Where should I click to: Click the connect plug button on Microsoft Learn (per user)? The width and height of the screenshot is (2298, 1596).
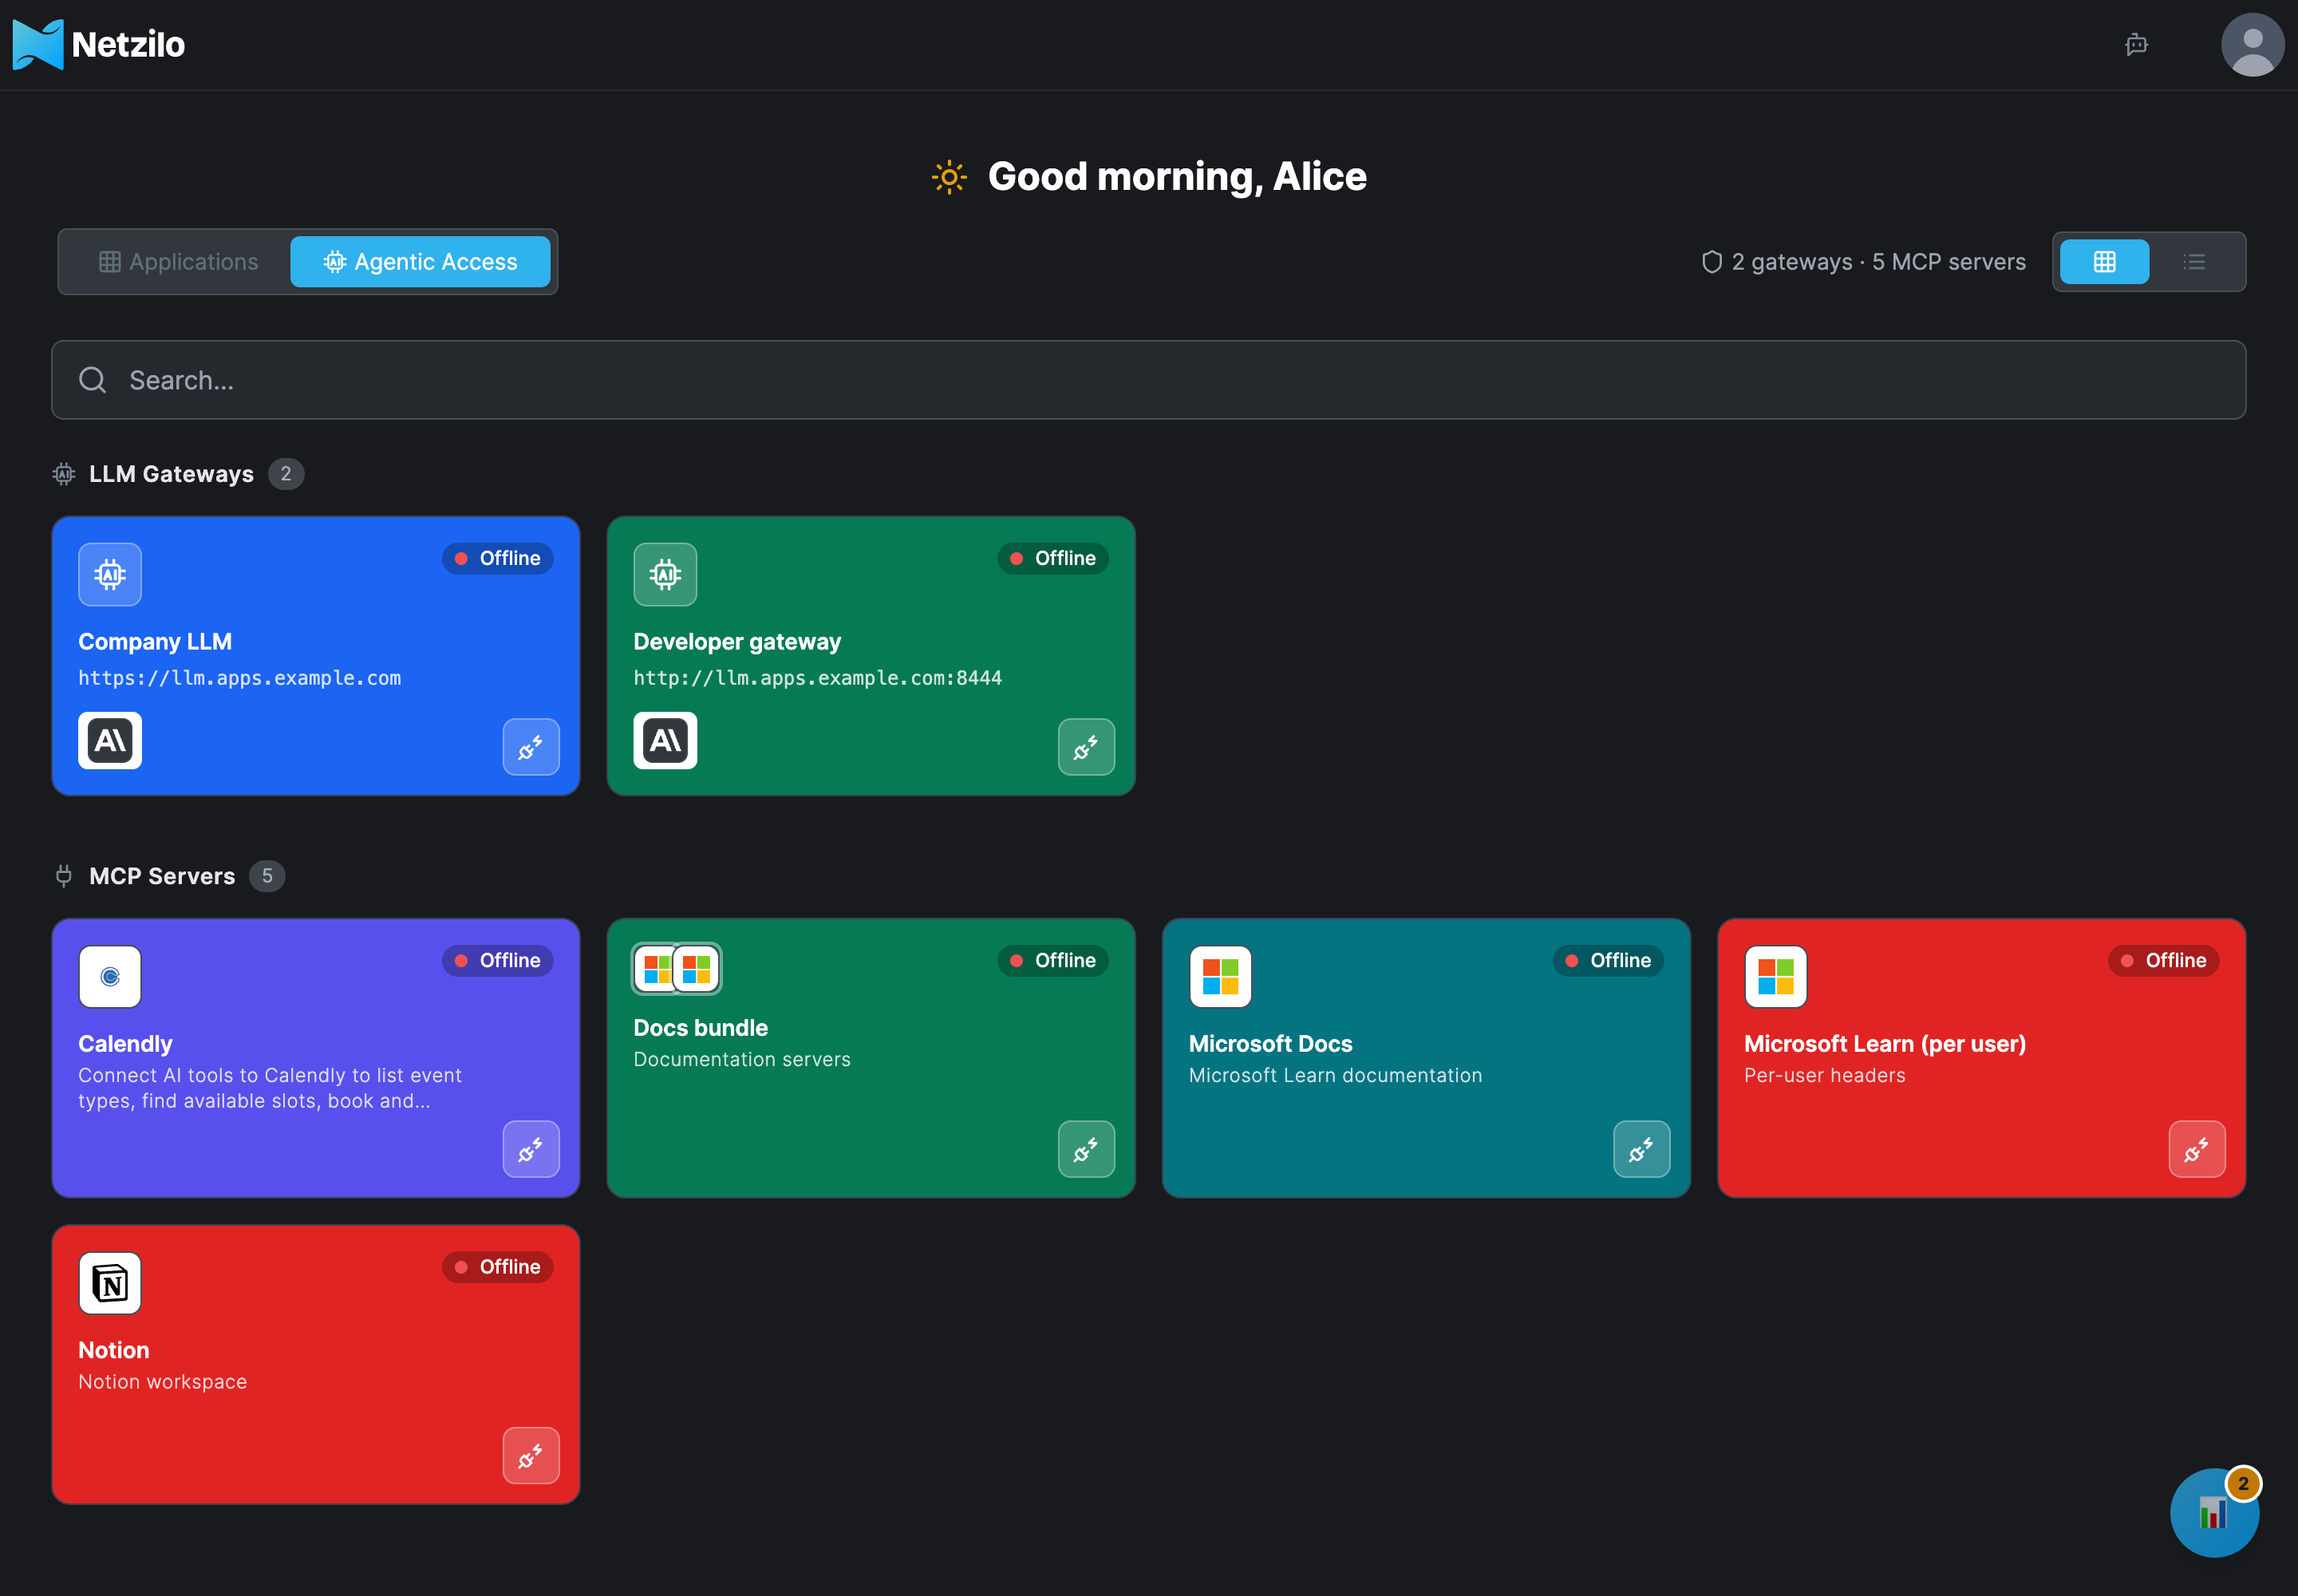coord(2197,1149)
